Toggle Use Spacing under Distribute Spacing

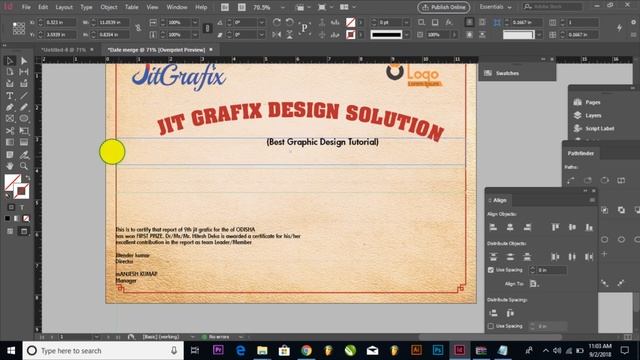[x=491, y=326]
